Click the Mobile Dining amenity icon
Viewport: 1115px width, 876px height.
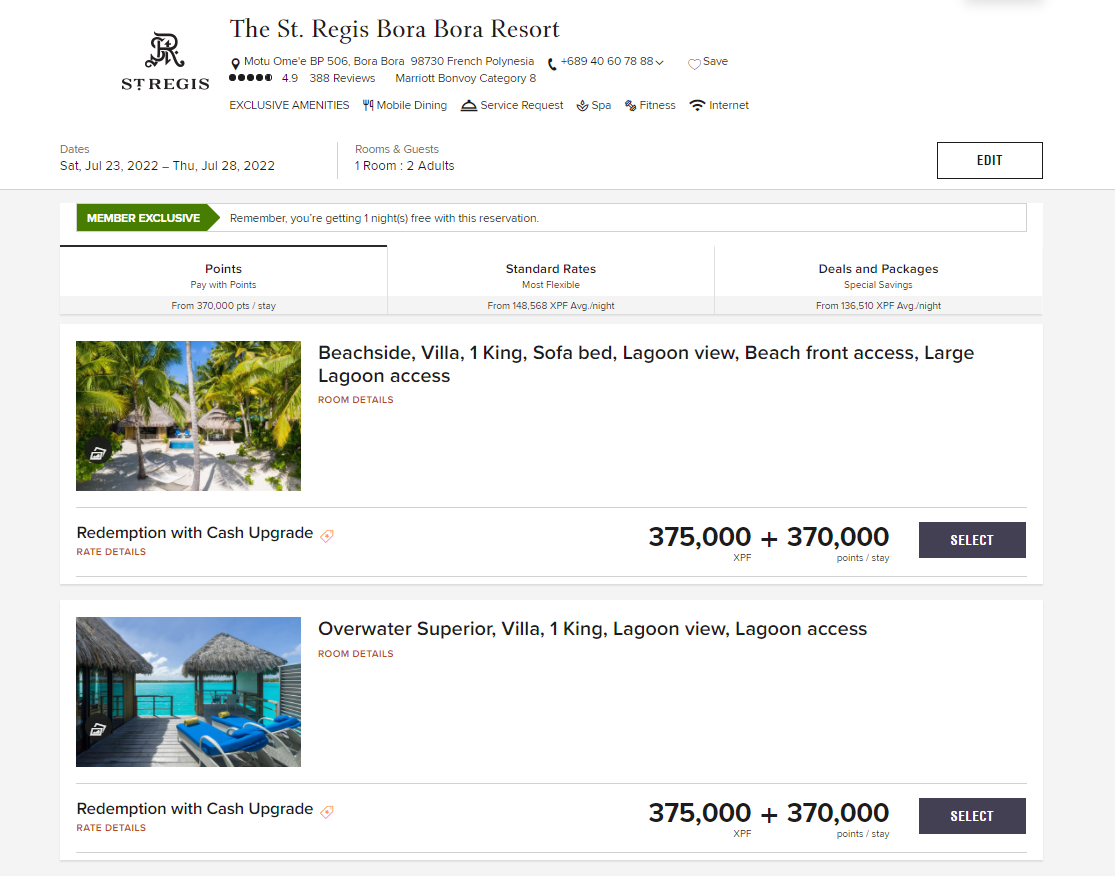point(369,105)
